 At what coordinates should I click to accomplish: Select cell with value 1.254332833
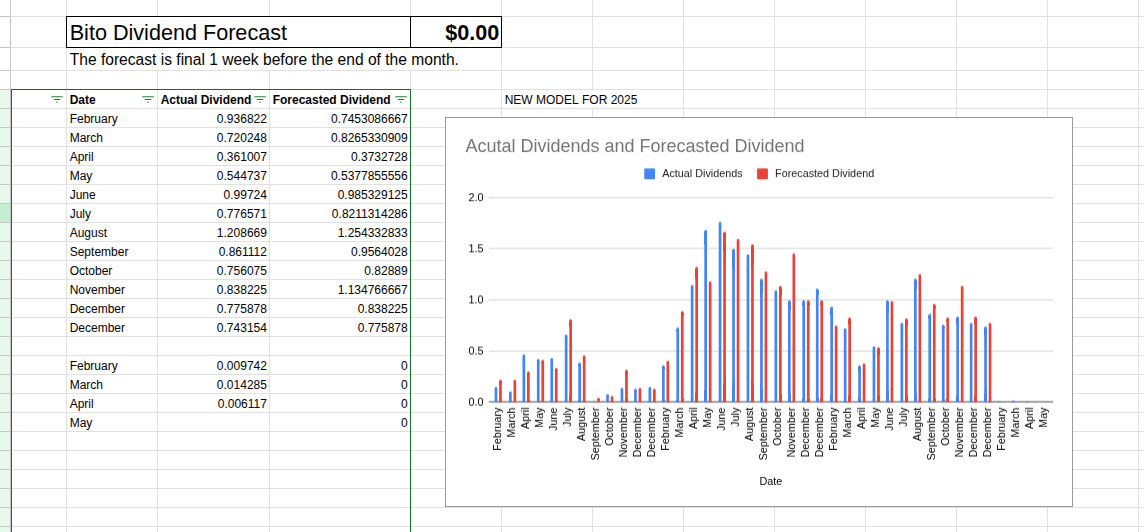339,233
